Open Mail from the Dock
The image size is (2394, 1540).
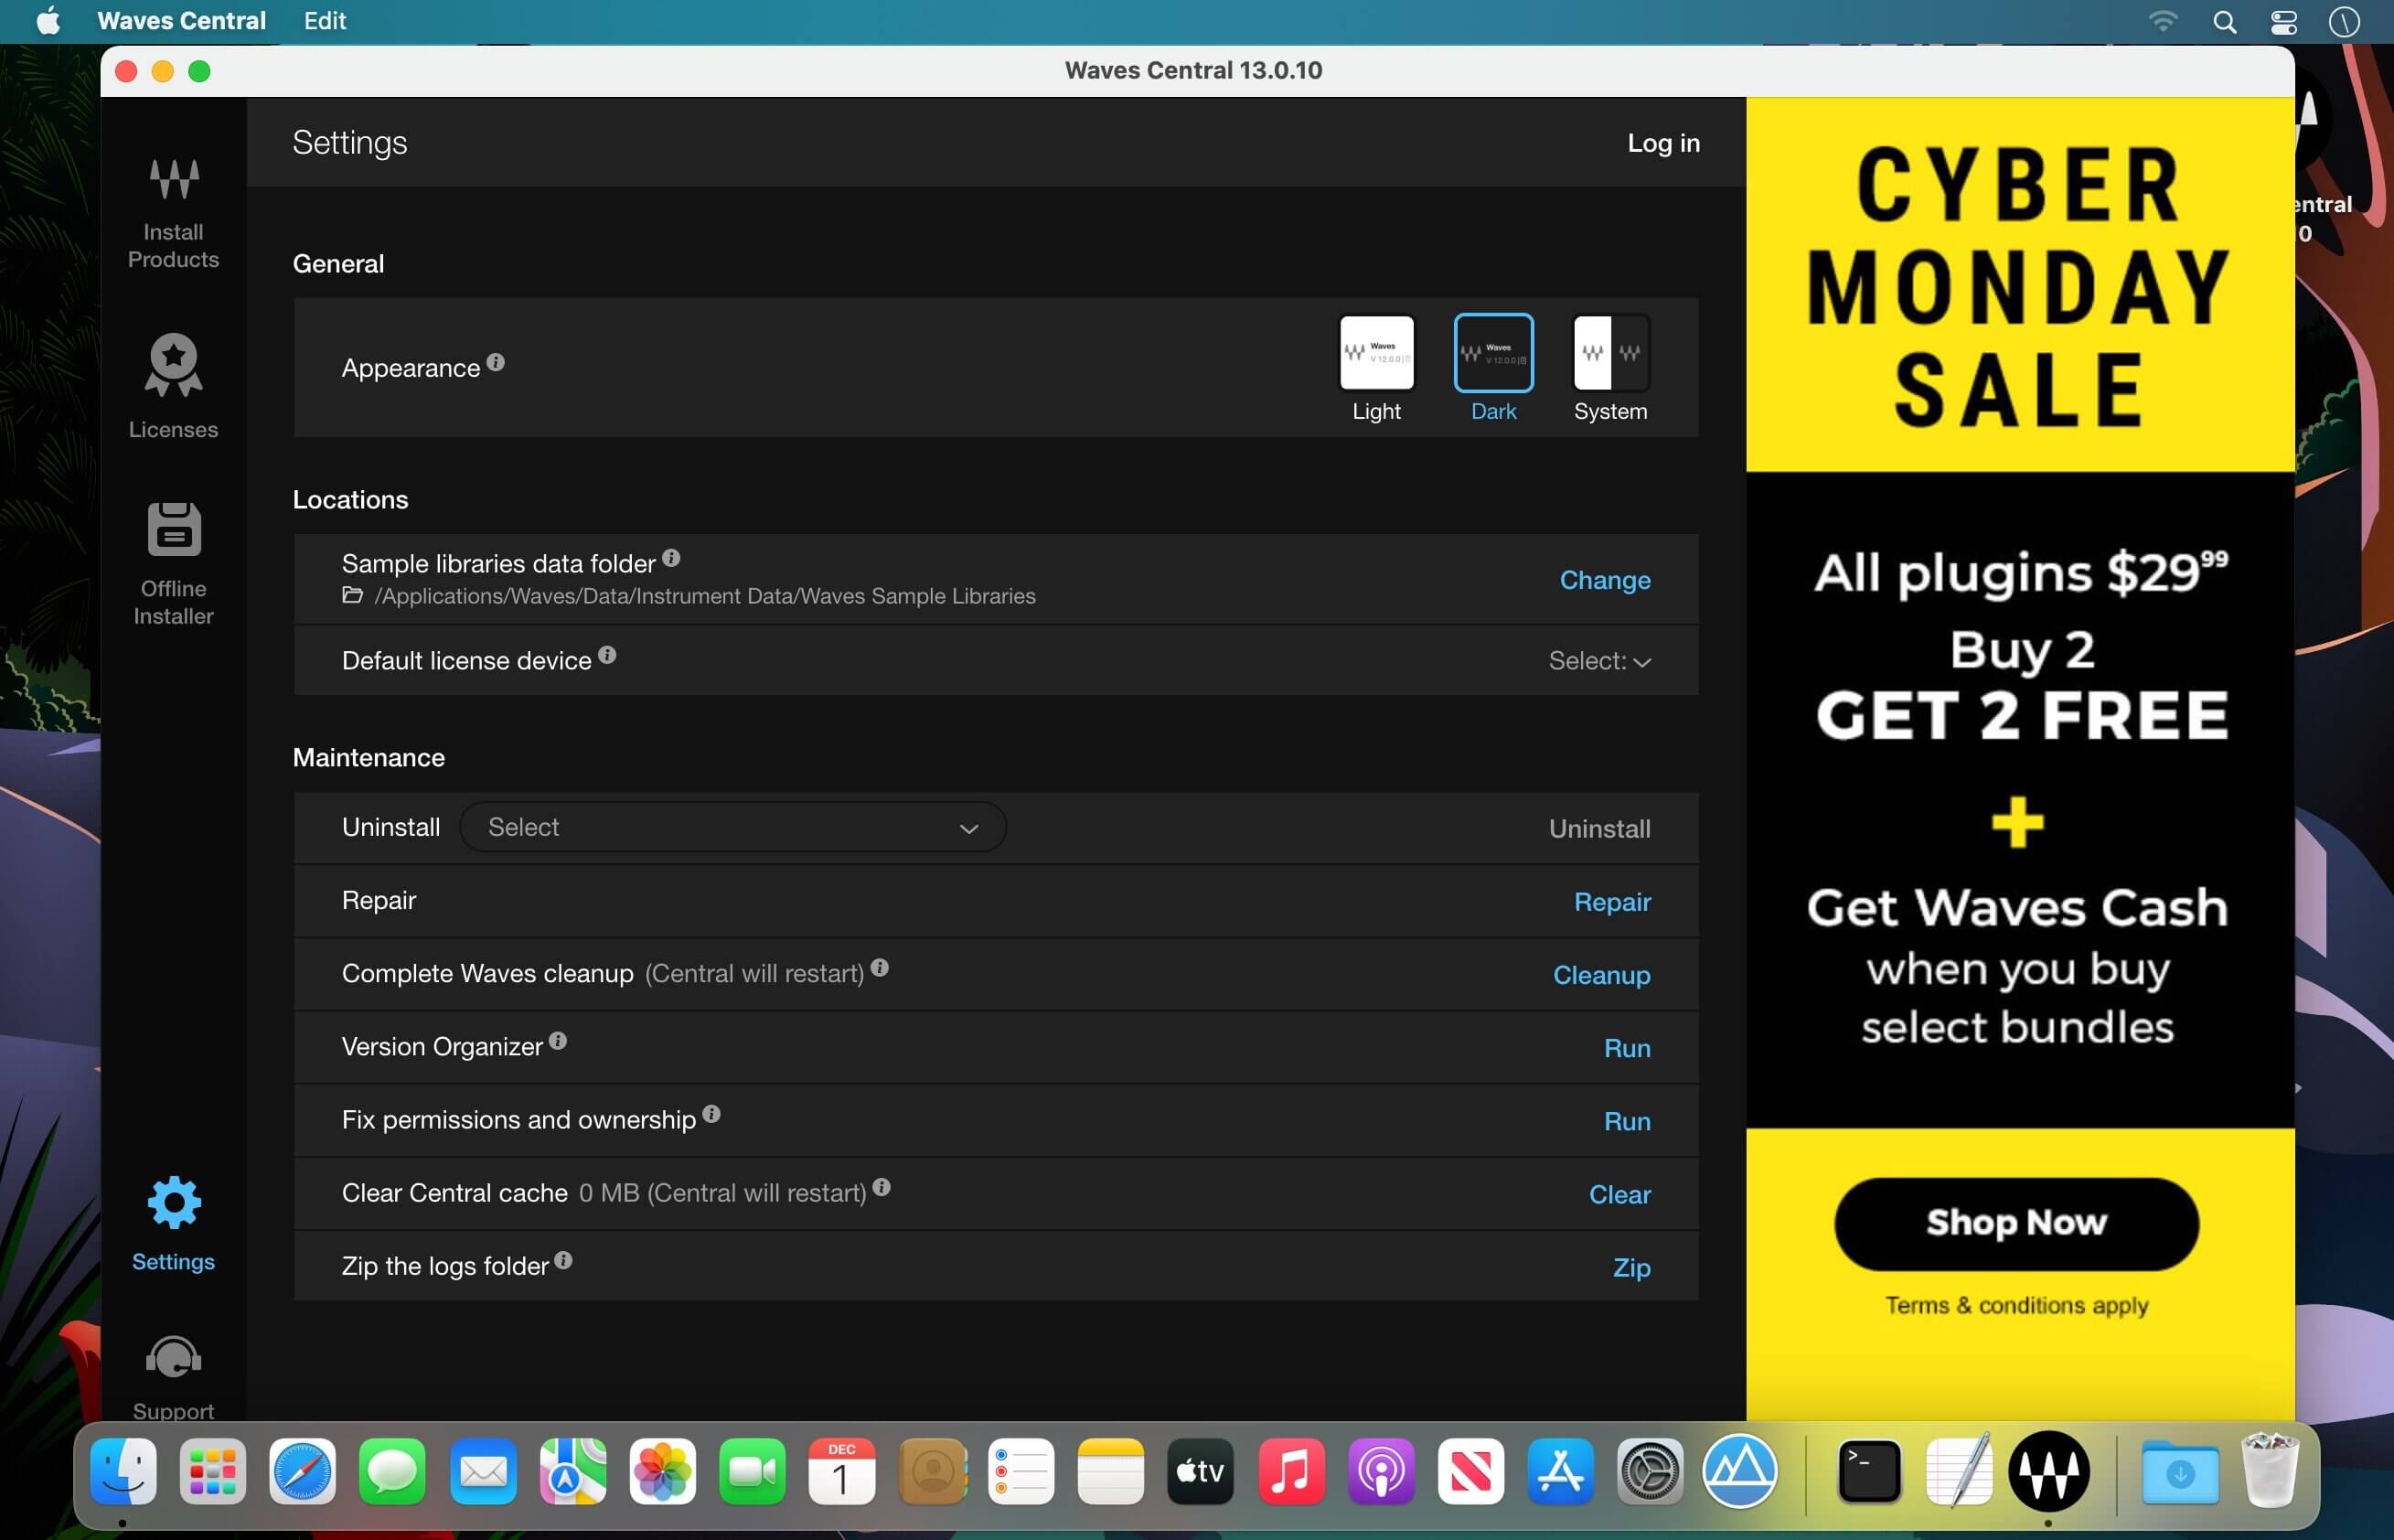(x=482, y=1471)
